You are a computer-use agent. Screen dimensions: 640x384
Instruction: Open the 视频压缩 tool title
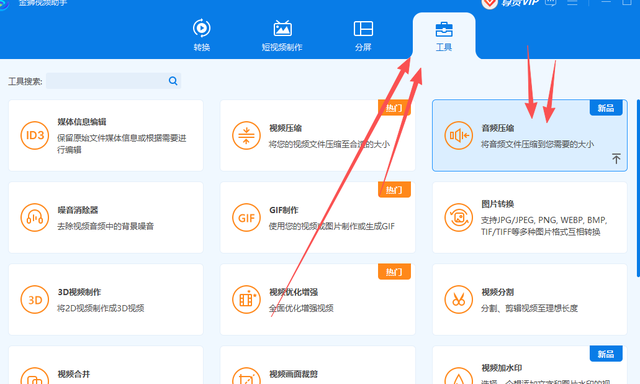click(x=285, y=128)
